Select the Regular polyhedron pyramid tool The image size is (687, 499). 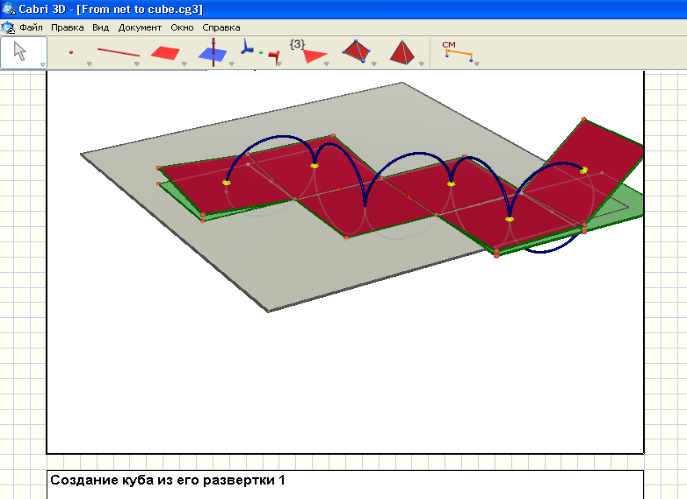tap(402, 51)
